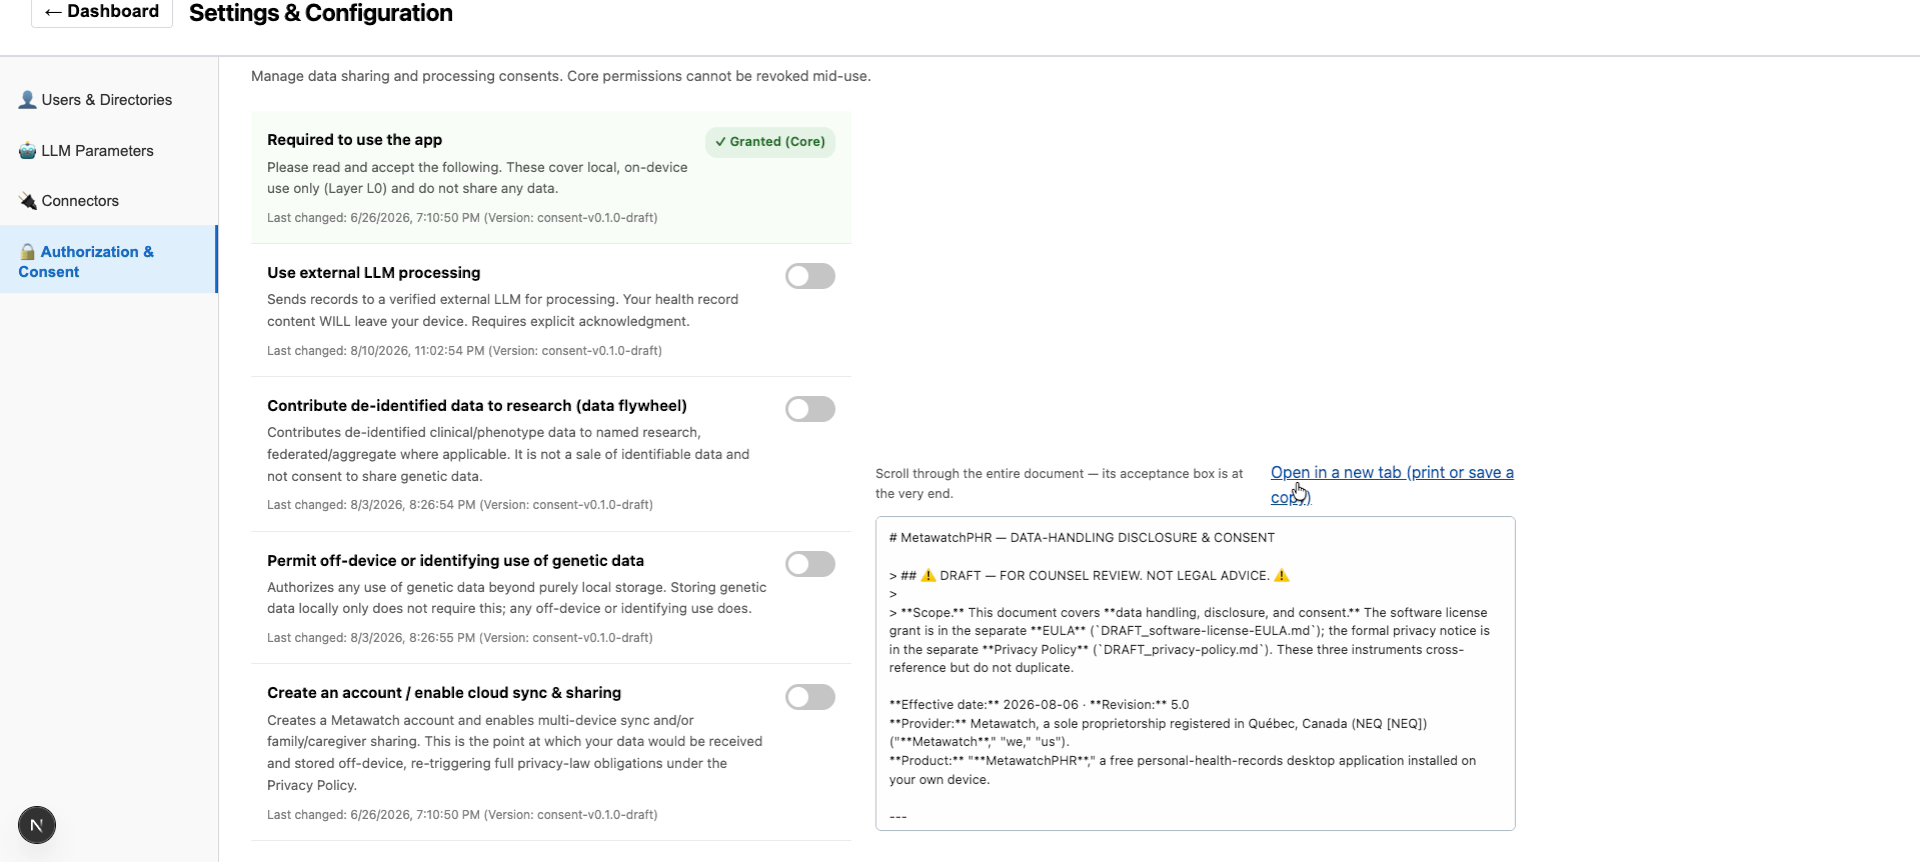Toggle Contribute de-identified data to research

coord(810,409)
